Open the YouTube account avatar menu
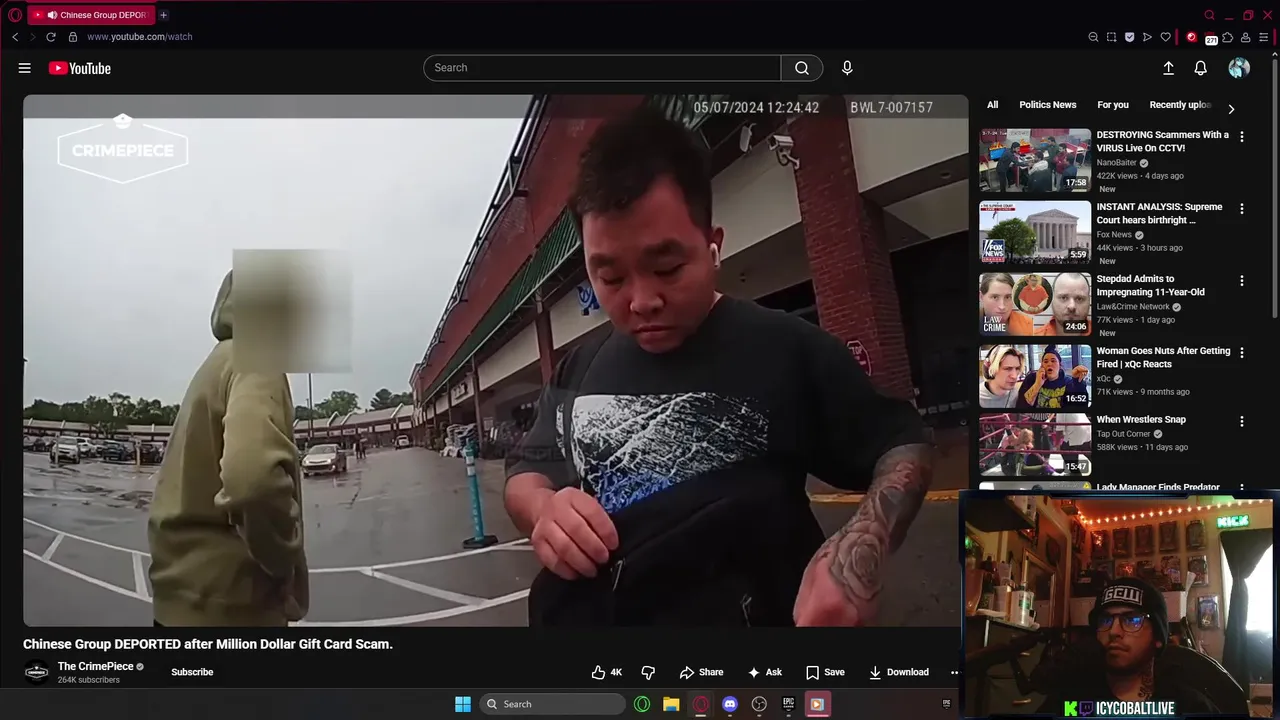 [1239, 68]
